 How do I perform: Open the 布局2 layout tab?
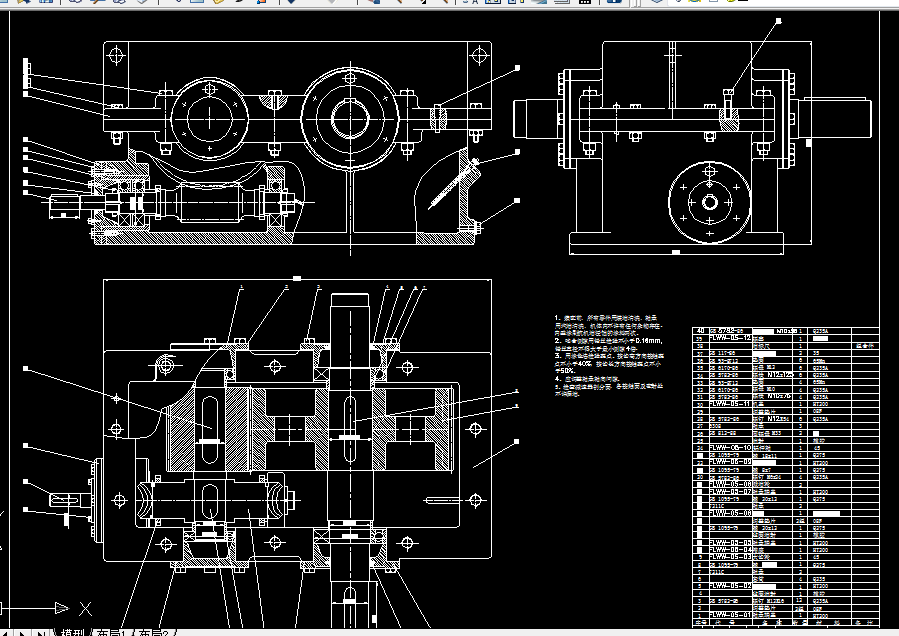154,632
